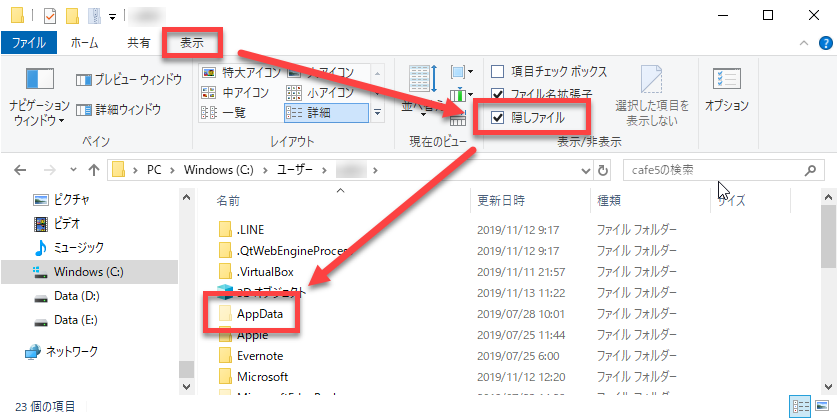The image size is (838, 419).
Task: Toggle the hidden files (隠しファイル) checkbox
Action: point(497,117)
